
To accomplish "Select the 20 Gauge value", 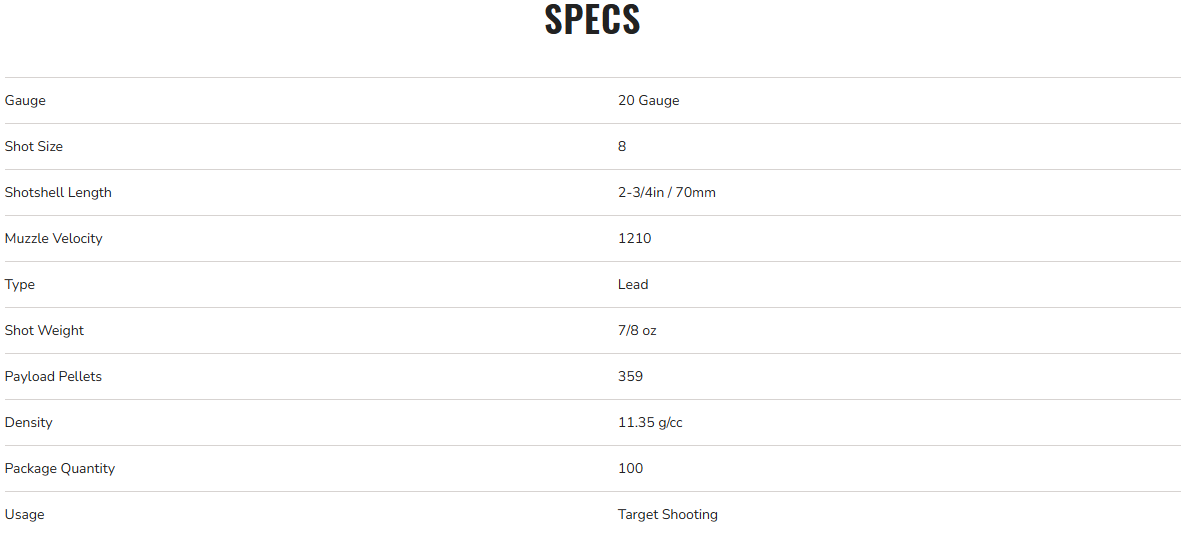I will coord(648,100).
